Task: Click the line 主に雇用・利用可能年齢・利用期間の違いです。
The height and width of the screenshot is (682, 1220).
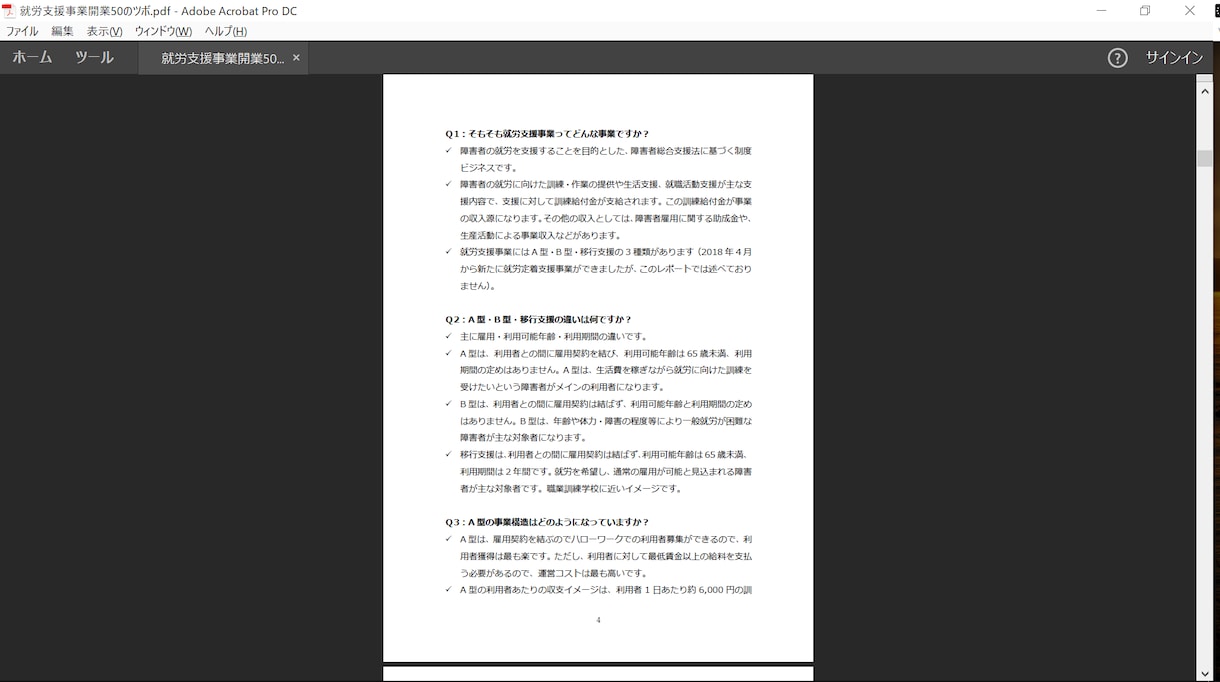Action: pyautogui.click(x=553, y=337)
